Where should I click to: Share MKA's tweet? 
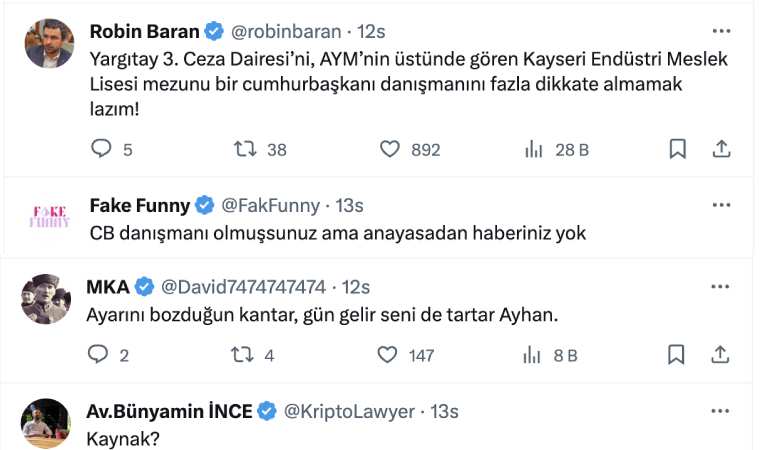[x=721, y=354]
